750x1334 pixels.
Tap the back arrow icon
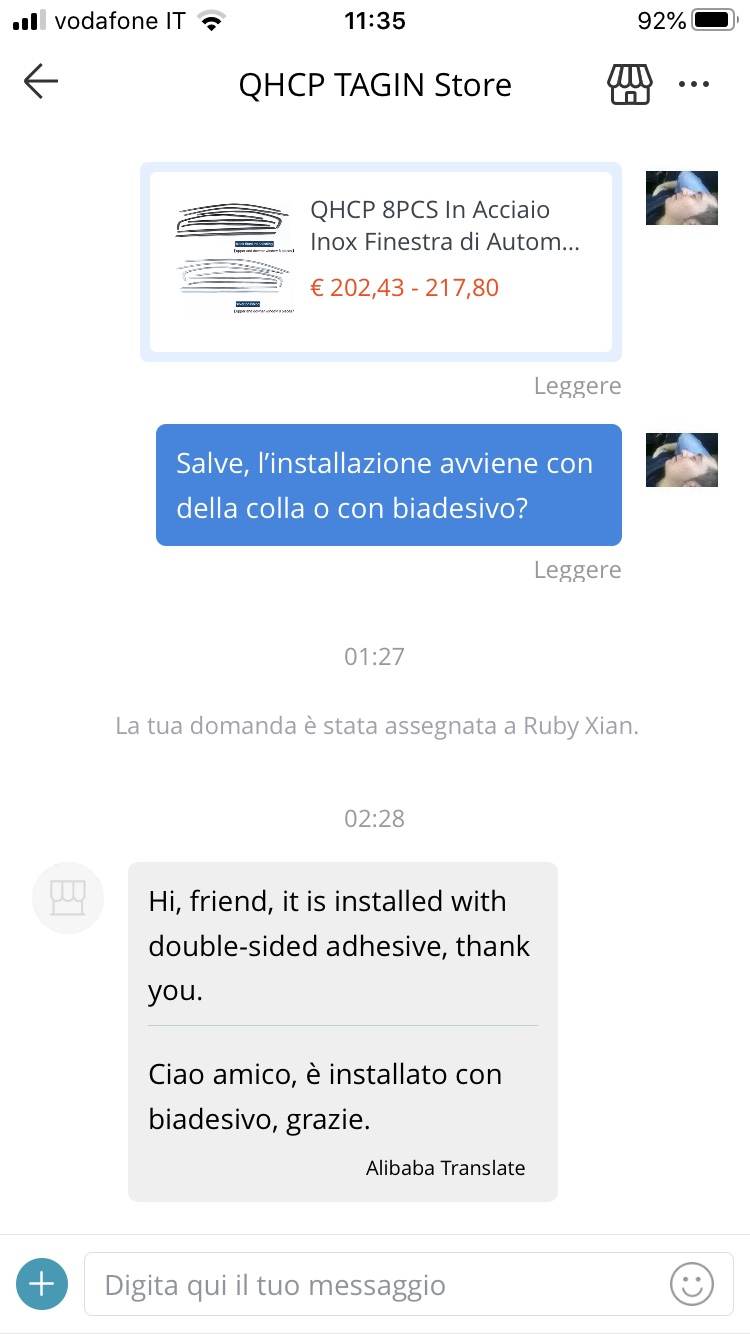[x=41, y=82]
